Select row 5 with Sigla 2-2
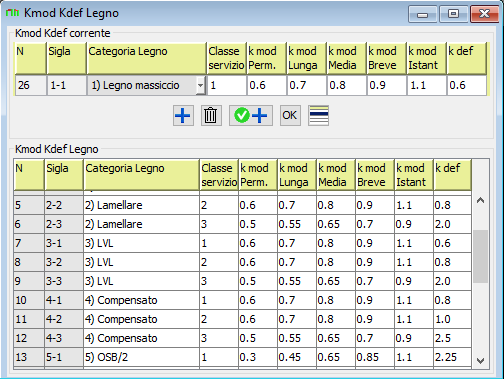 click(242, 205)
